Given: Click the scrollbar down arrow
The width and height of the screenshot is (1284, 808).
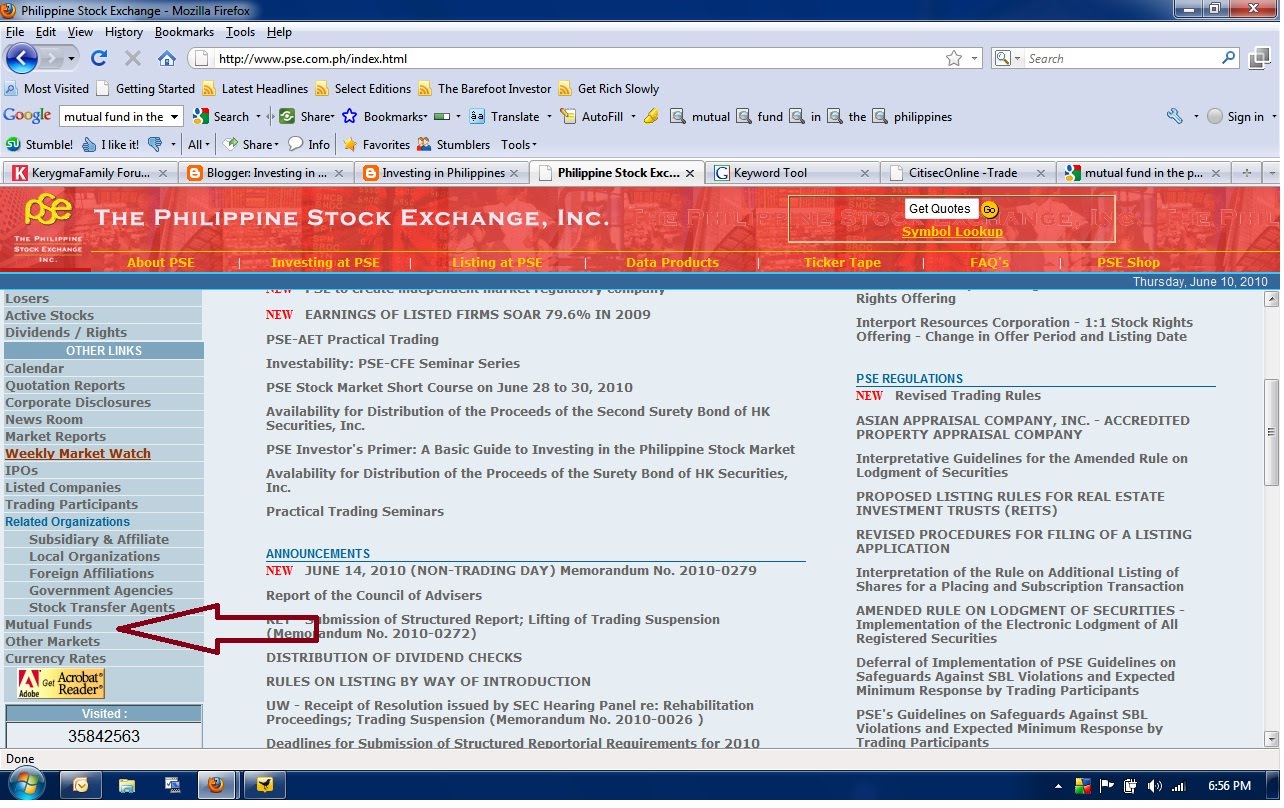Looking at the screenshot, I should pyautogui.click(x=1271, y=740).
